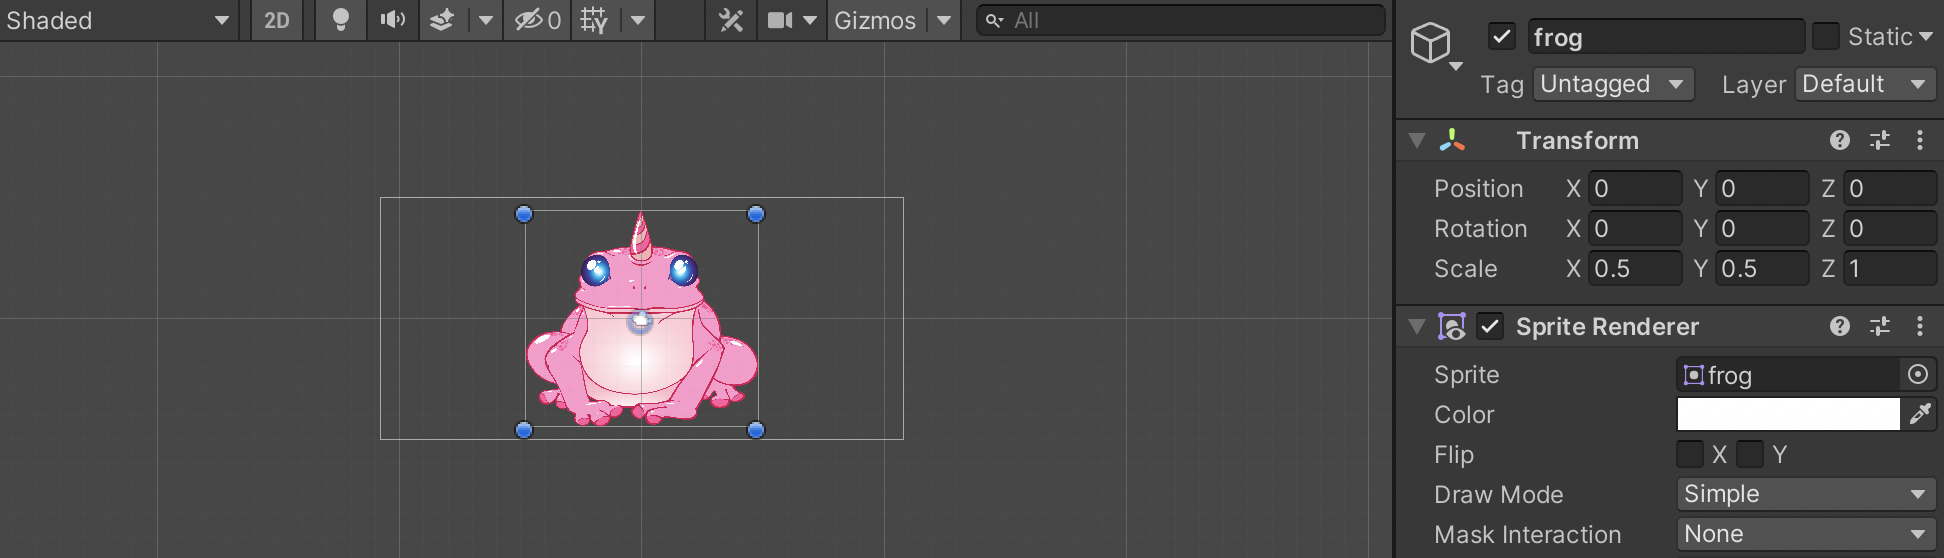Screen dimensions: 1944x558
Task: Open Sprite Renderer presets icon
Action: pyautogui.click(x=1880, y=326)
